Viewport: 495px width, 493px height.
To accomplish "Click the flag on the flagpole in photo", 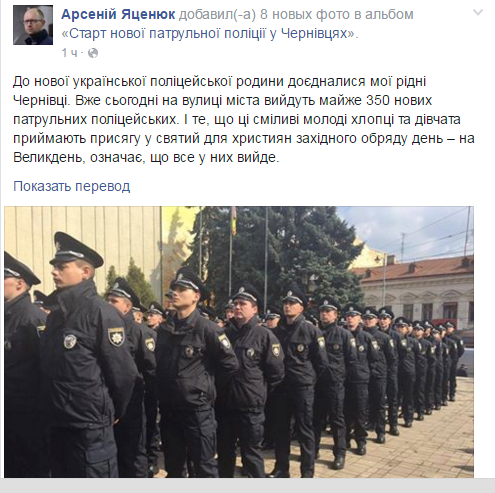I will pyautogui.click(x=234, y=221).
